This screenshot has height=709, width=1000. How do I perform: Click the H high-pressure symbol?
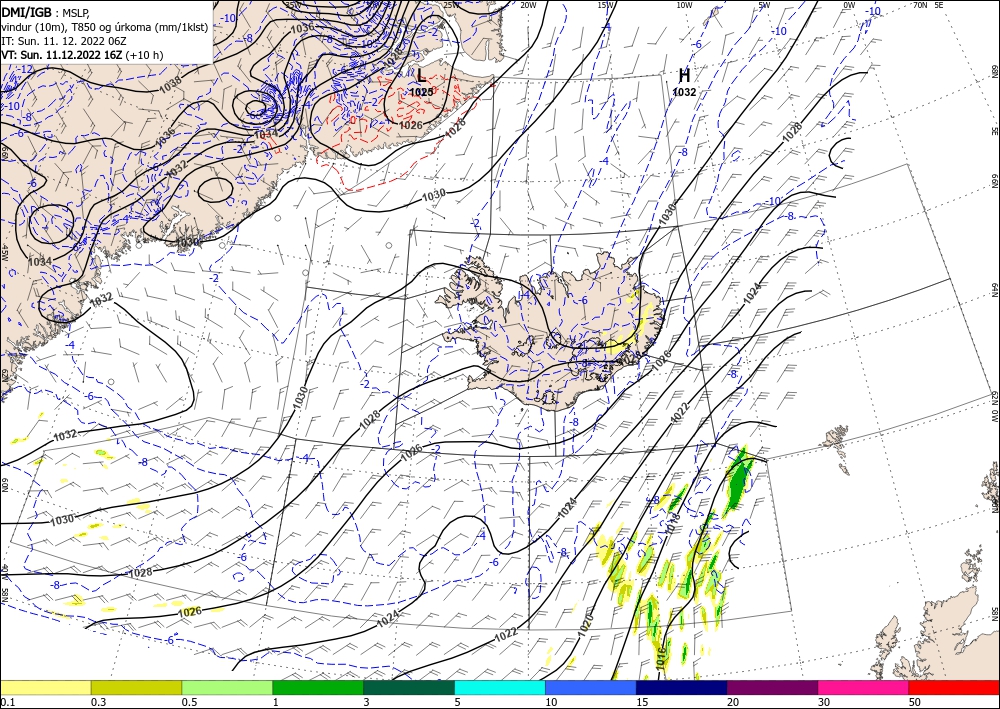684,76
